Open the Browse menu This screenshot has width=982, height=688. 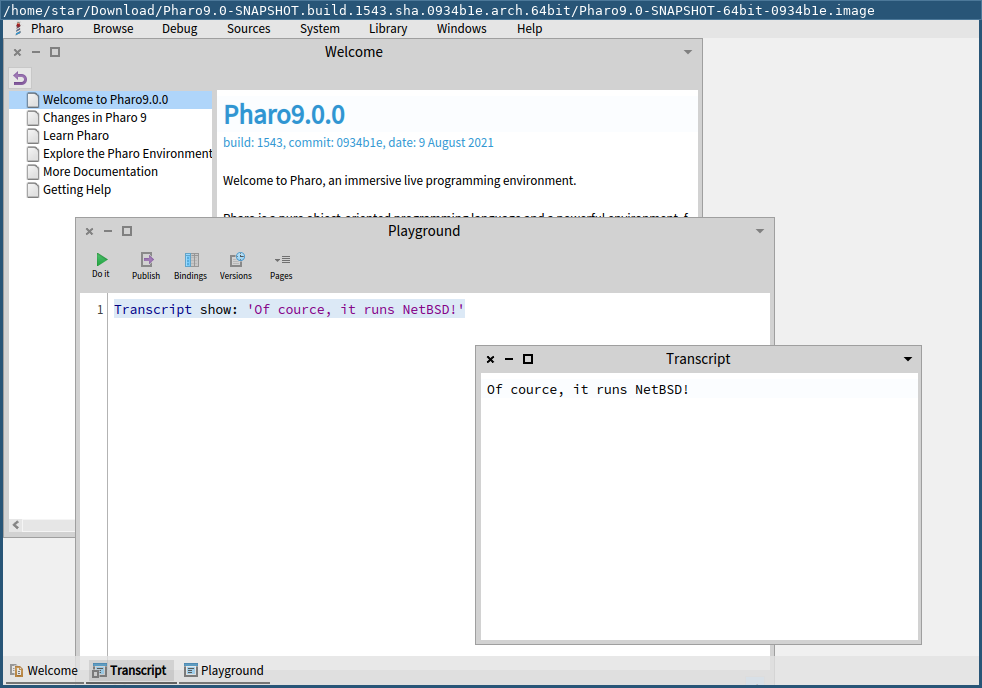coord(113,29)
